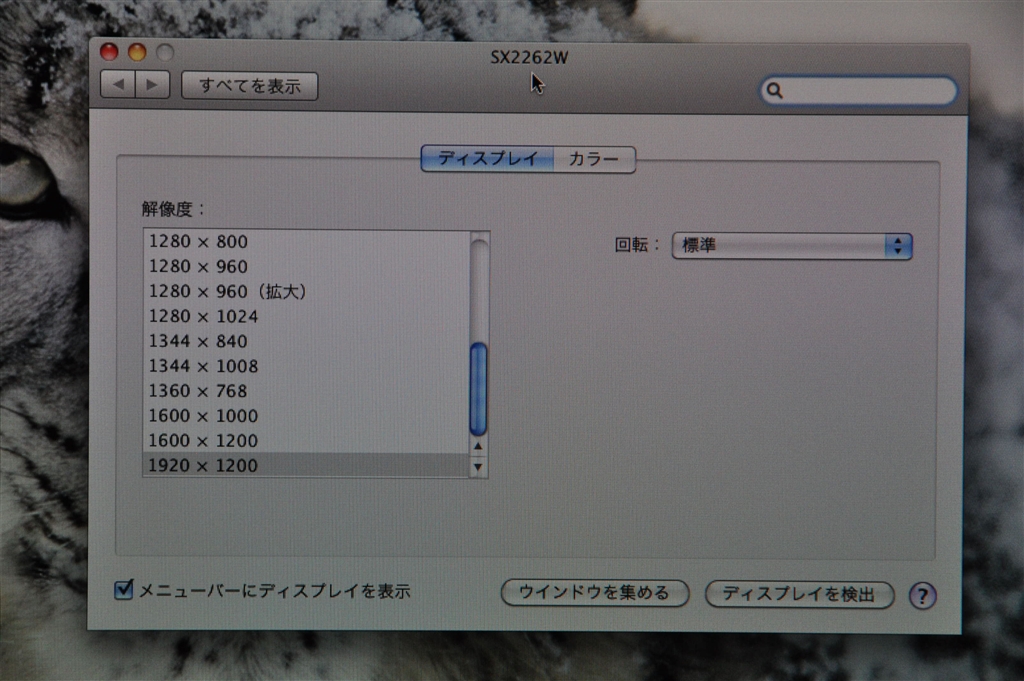Click the ディスプレイを検出 button
This screenshot has width=1024, height=681.
799,594
